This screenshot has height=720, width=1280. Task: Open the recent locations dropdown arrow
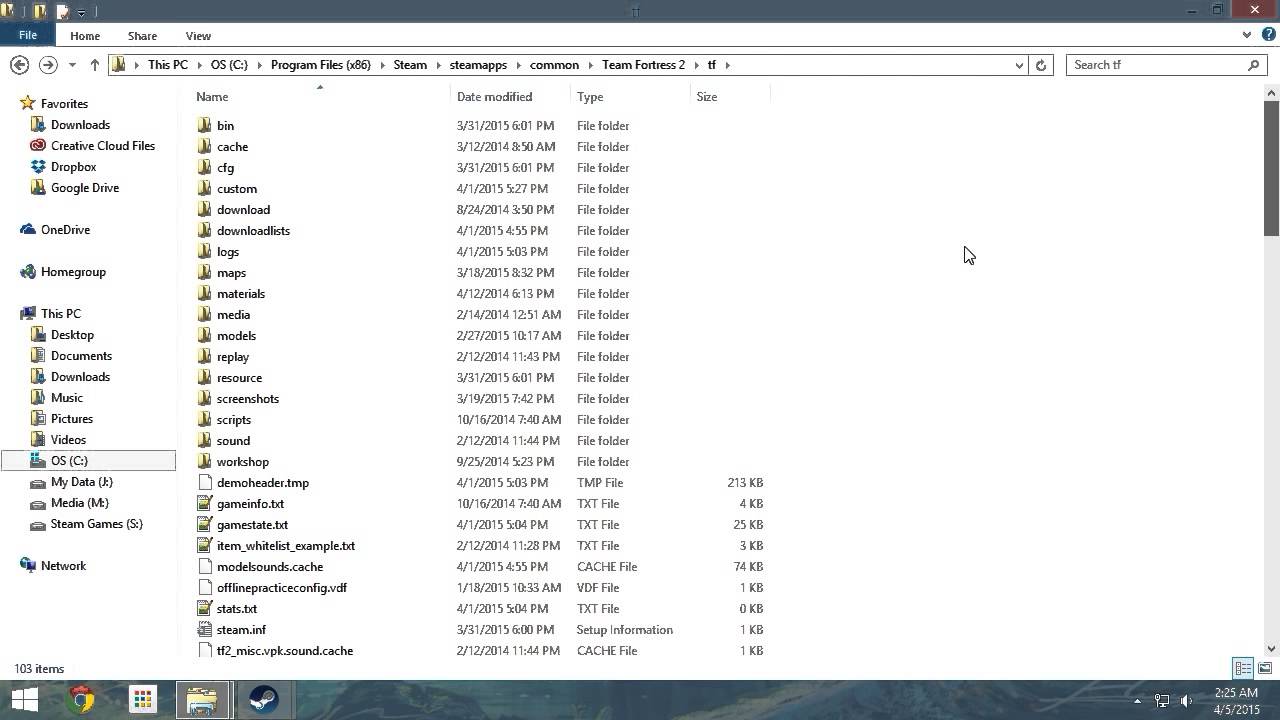tap(72, 65)
